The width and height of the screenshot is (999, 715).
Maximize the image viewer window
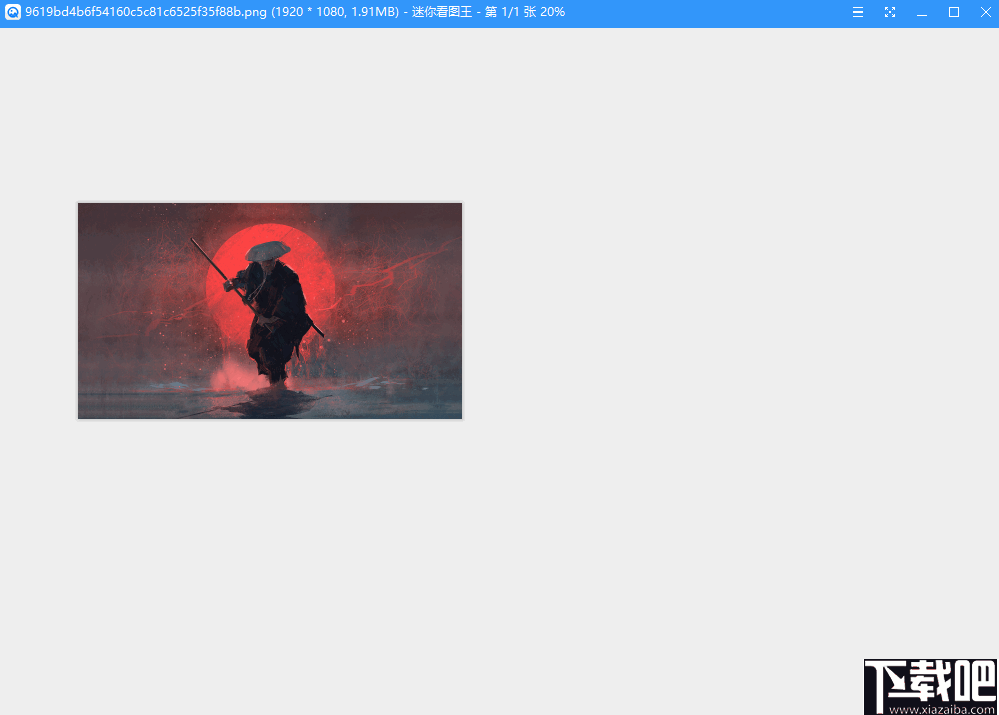coord(954,12)
